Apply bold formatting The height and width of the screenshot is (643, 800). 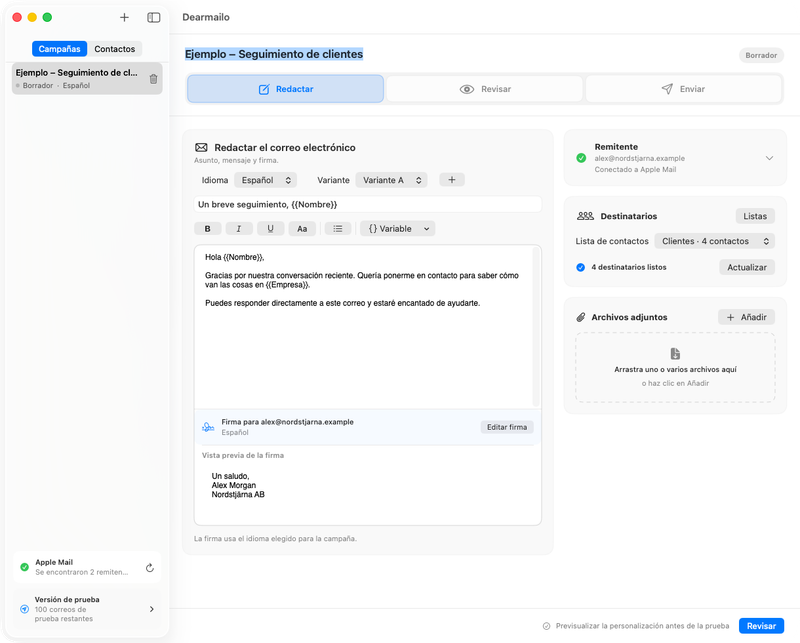pos(208,229)
